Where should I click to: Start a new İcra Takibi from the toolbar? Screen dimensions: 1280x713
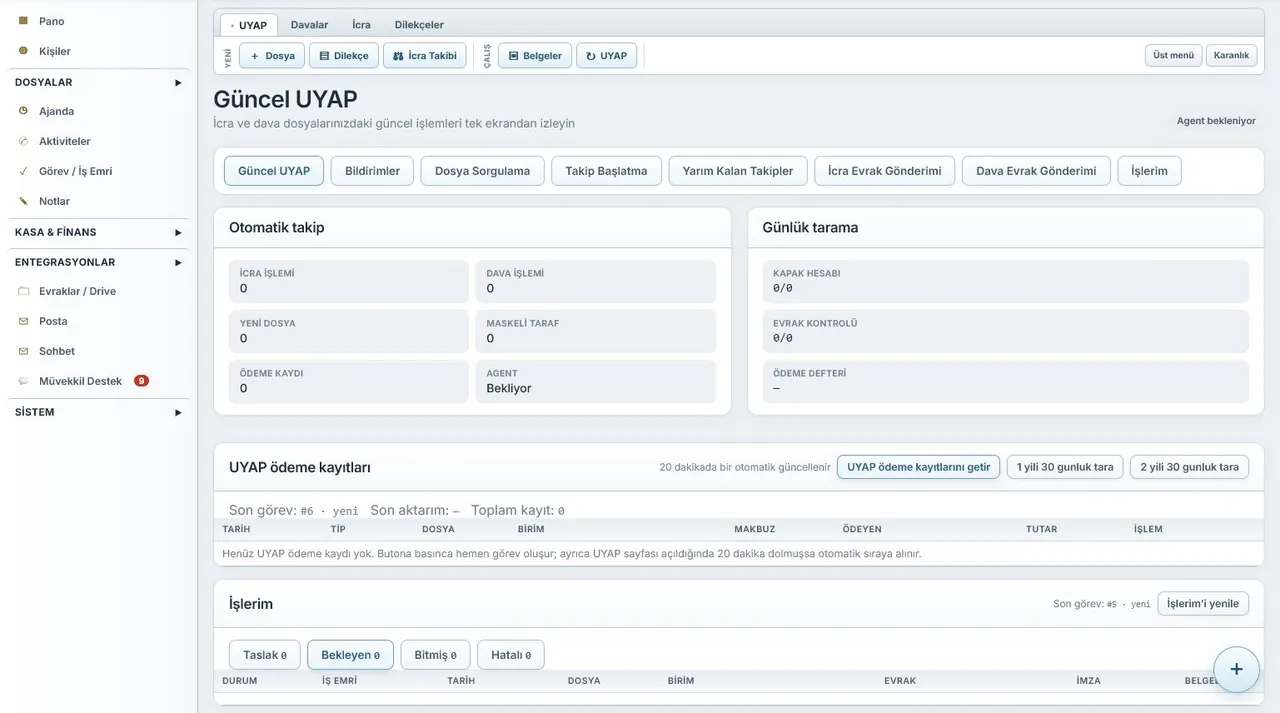[425, 56]
